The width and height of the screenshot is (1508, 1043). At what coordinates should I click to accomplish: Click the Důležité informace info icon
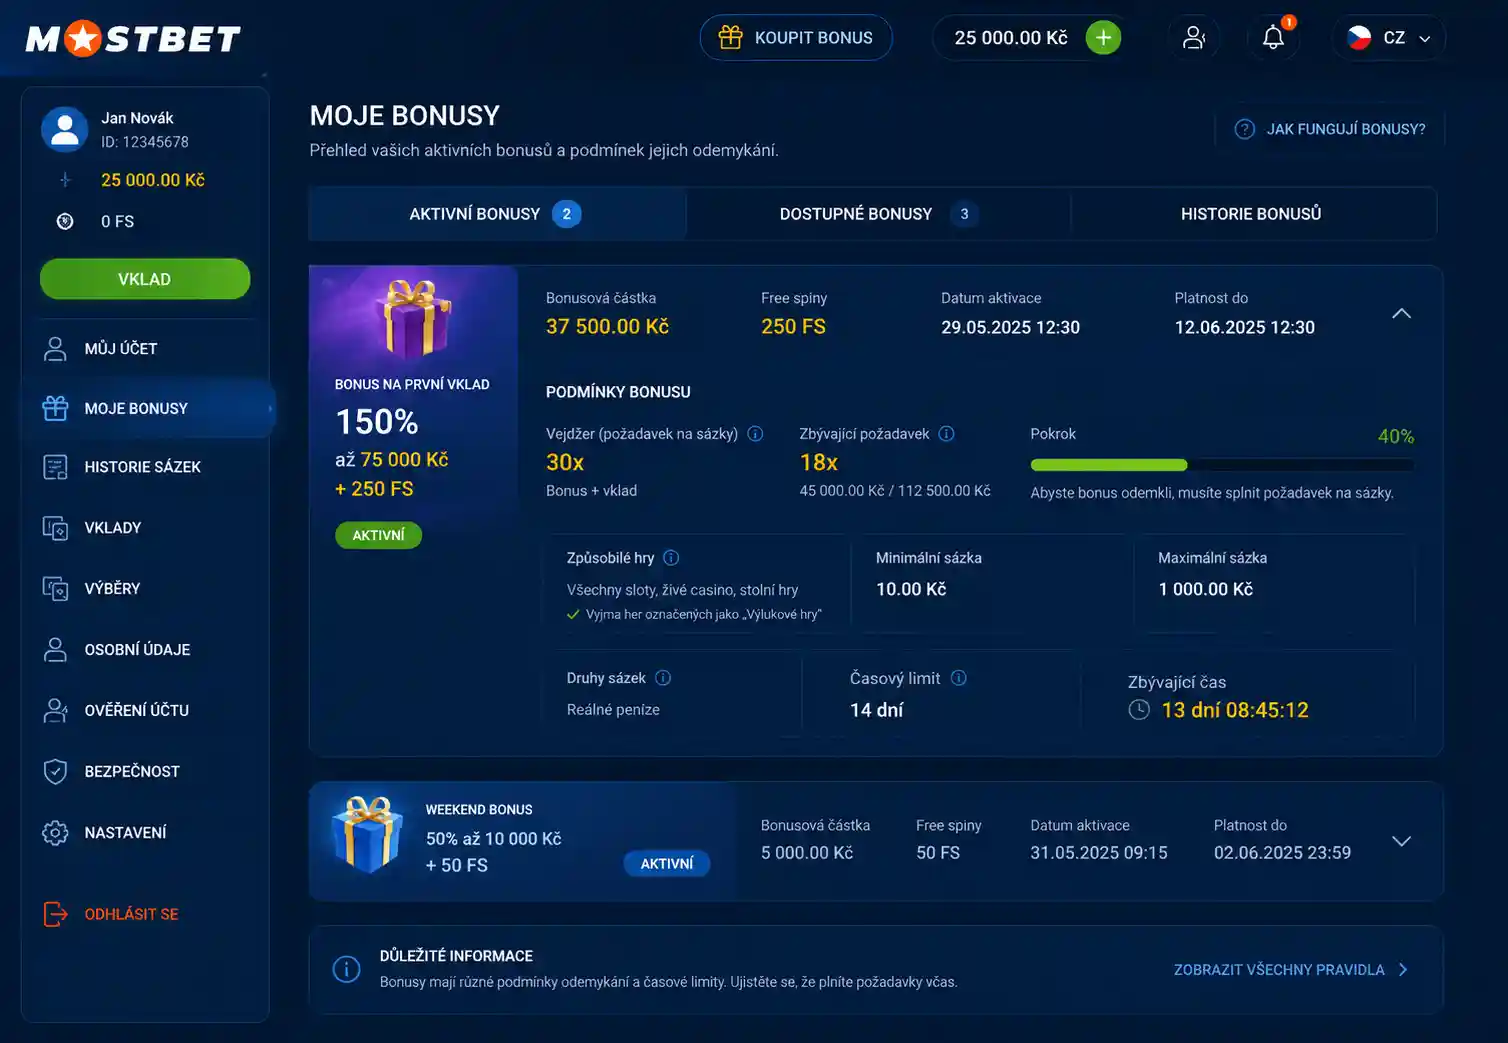346,969
